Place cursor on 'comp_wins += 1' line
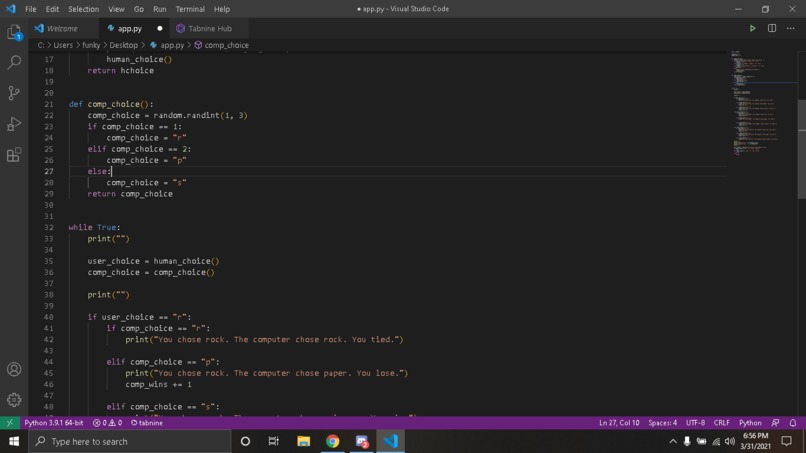This screenshot has width=806, height=453. (x=158, y=384)
